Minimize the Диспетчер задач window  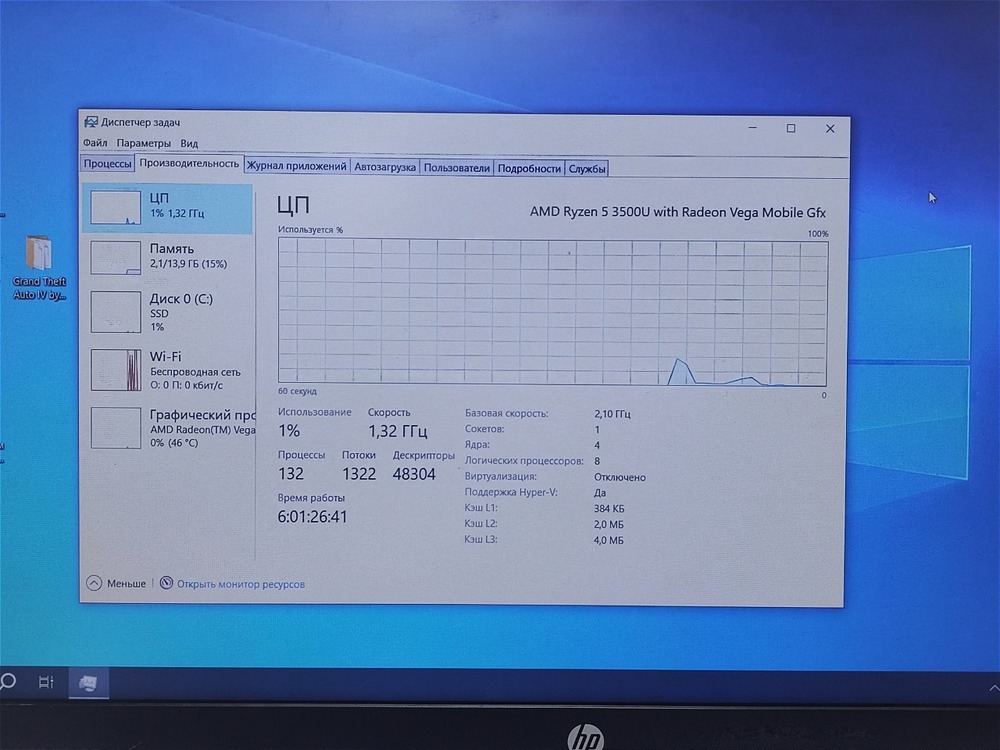753,128
